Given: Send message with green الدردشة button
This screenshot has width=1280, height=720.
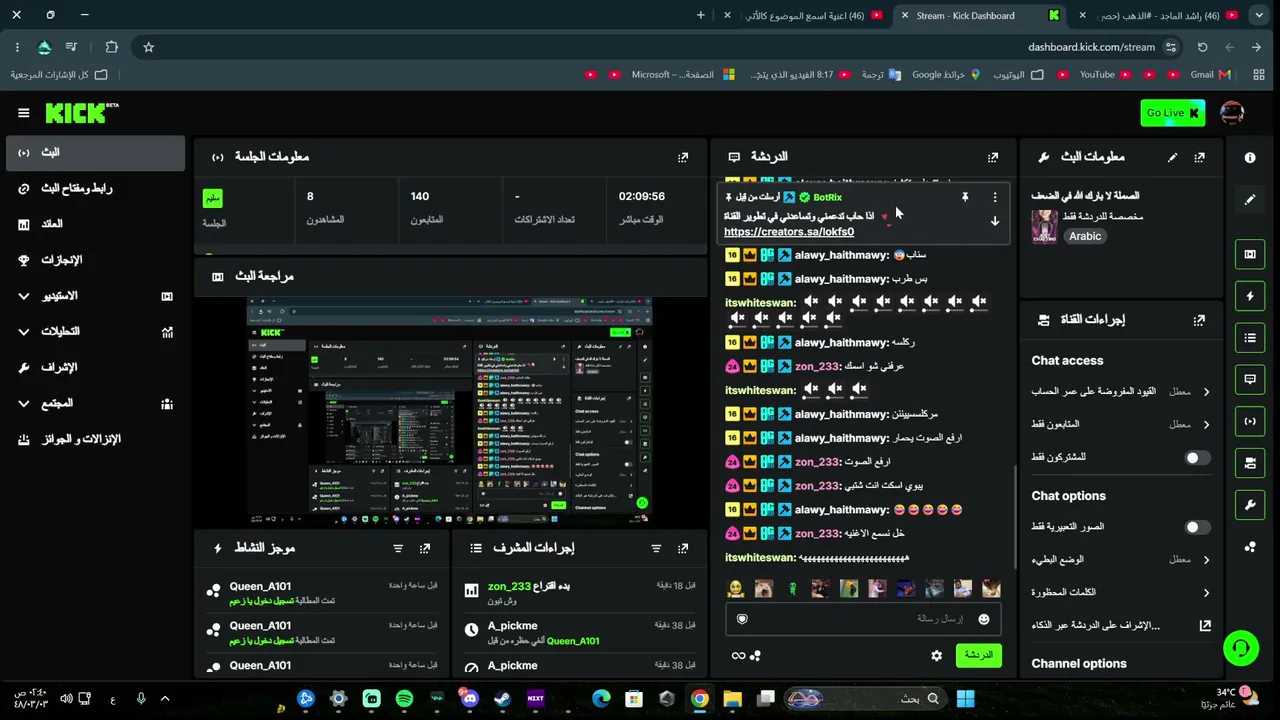Looking at the screenshot, I should [978, 656].
